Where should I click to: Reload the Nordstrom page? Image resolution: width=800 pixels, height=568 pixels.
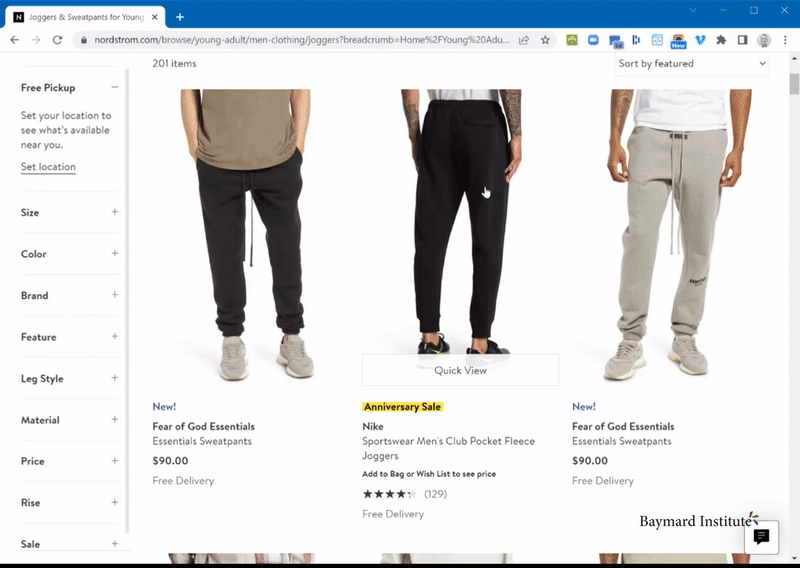click(x=57, y=40)
